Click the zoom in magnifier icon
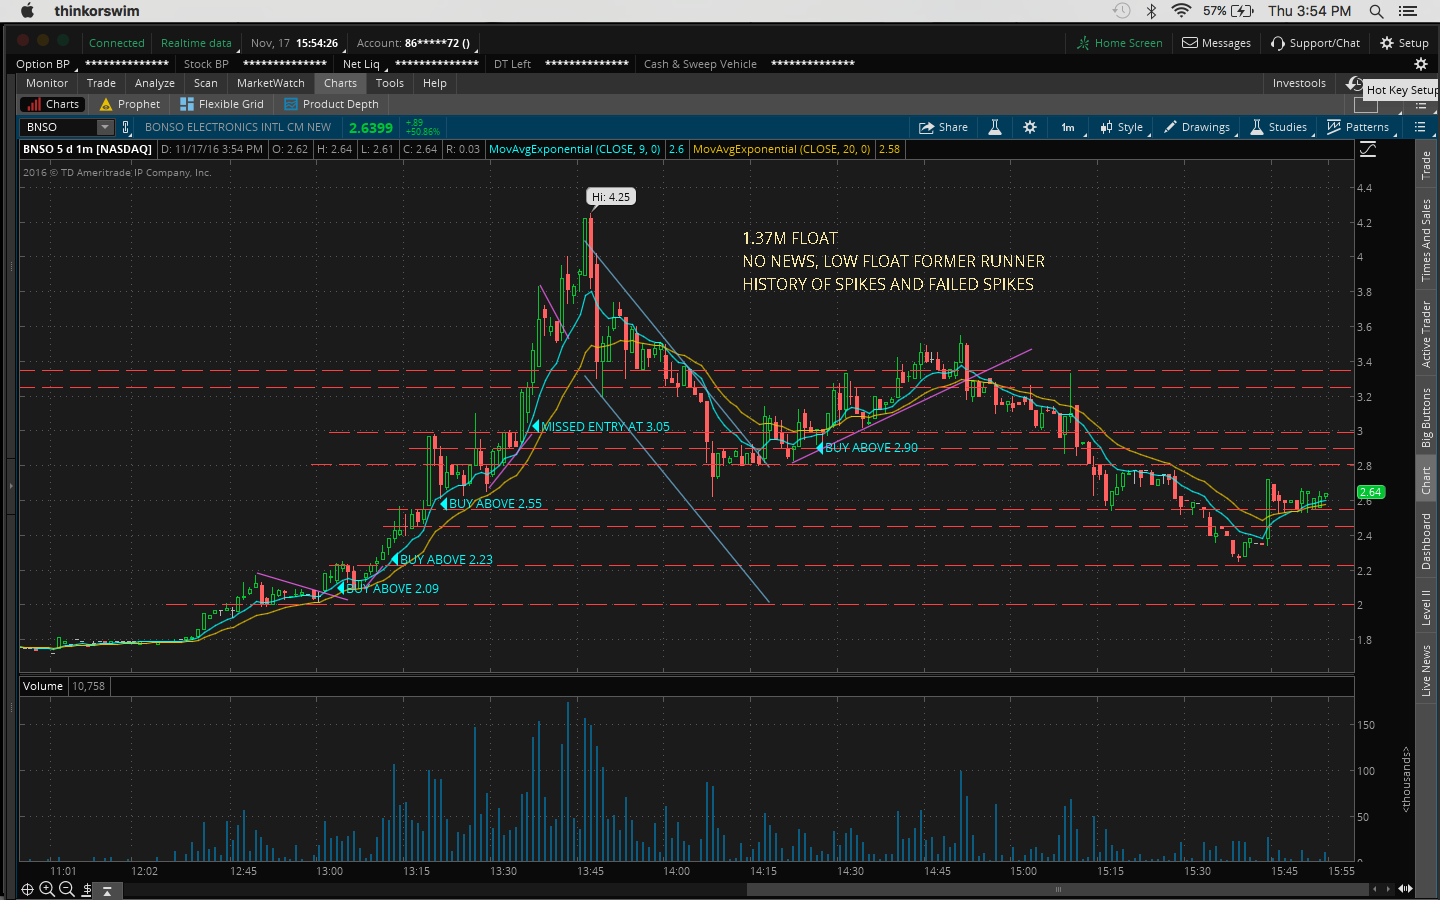This screenshot has height=900, width=1440. click(x=47, y=889)
